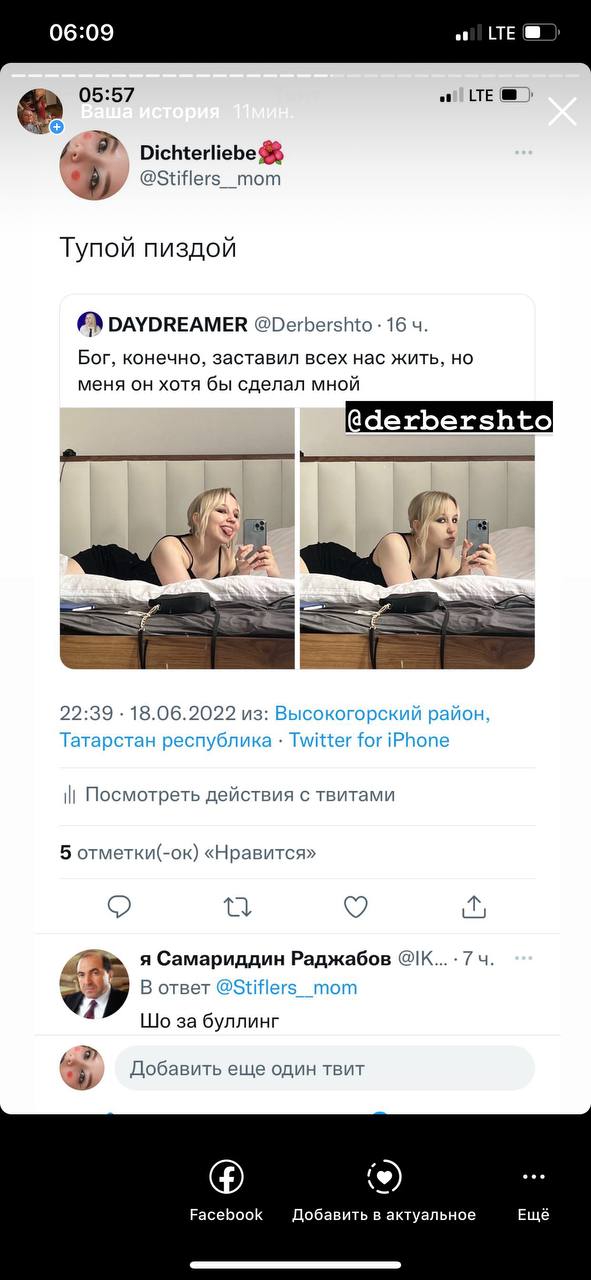Tap the @Stiflers__mom reply mention

point(286,987)
